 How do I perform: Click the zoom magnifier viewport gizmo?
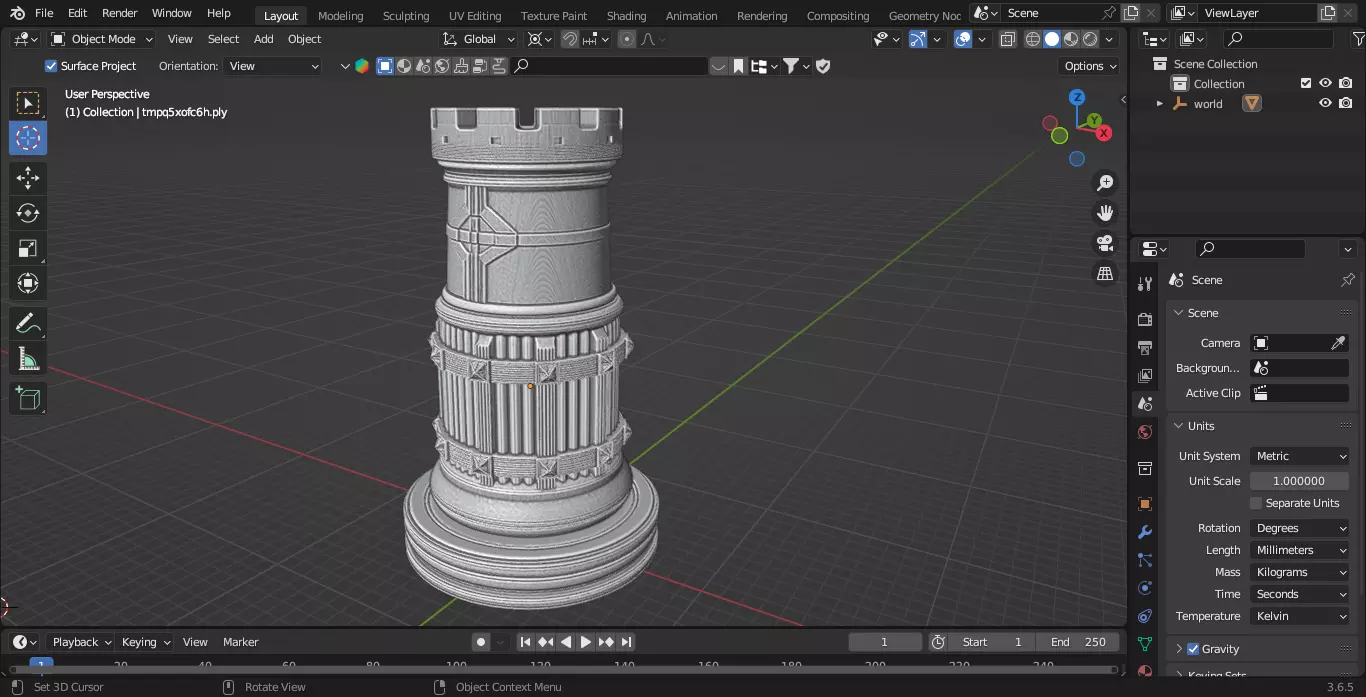pos(1105,183)
